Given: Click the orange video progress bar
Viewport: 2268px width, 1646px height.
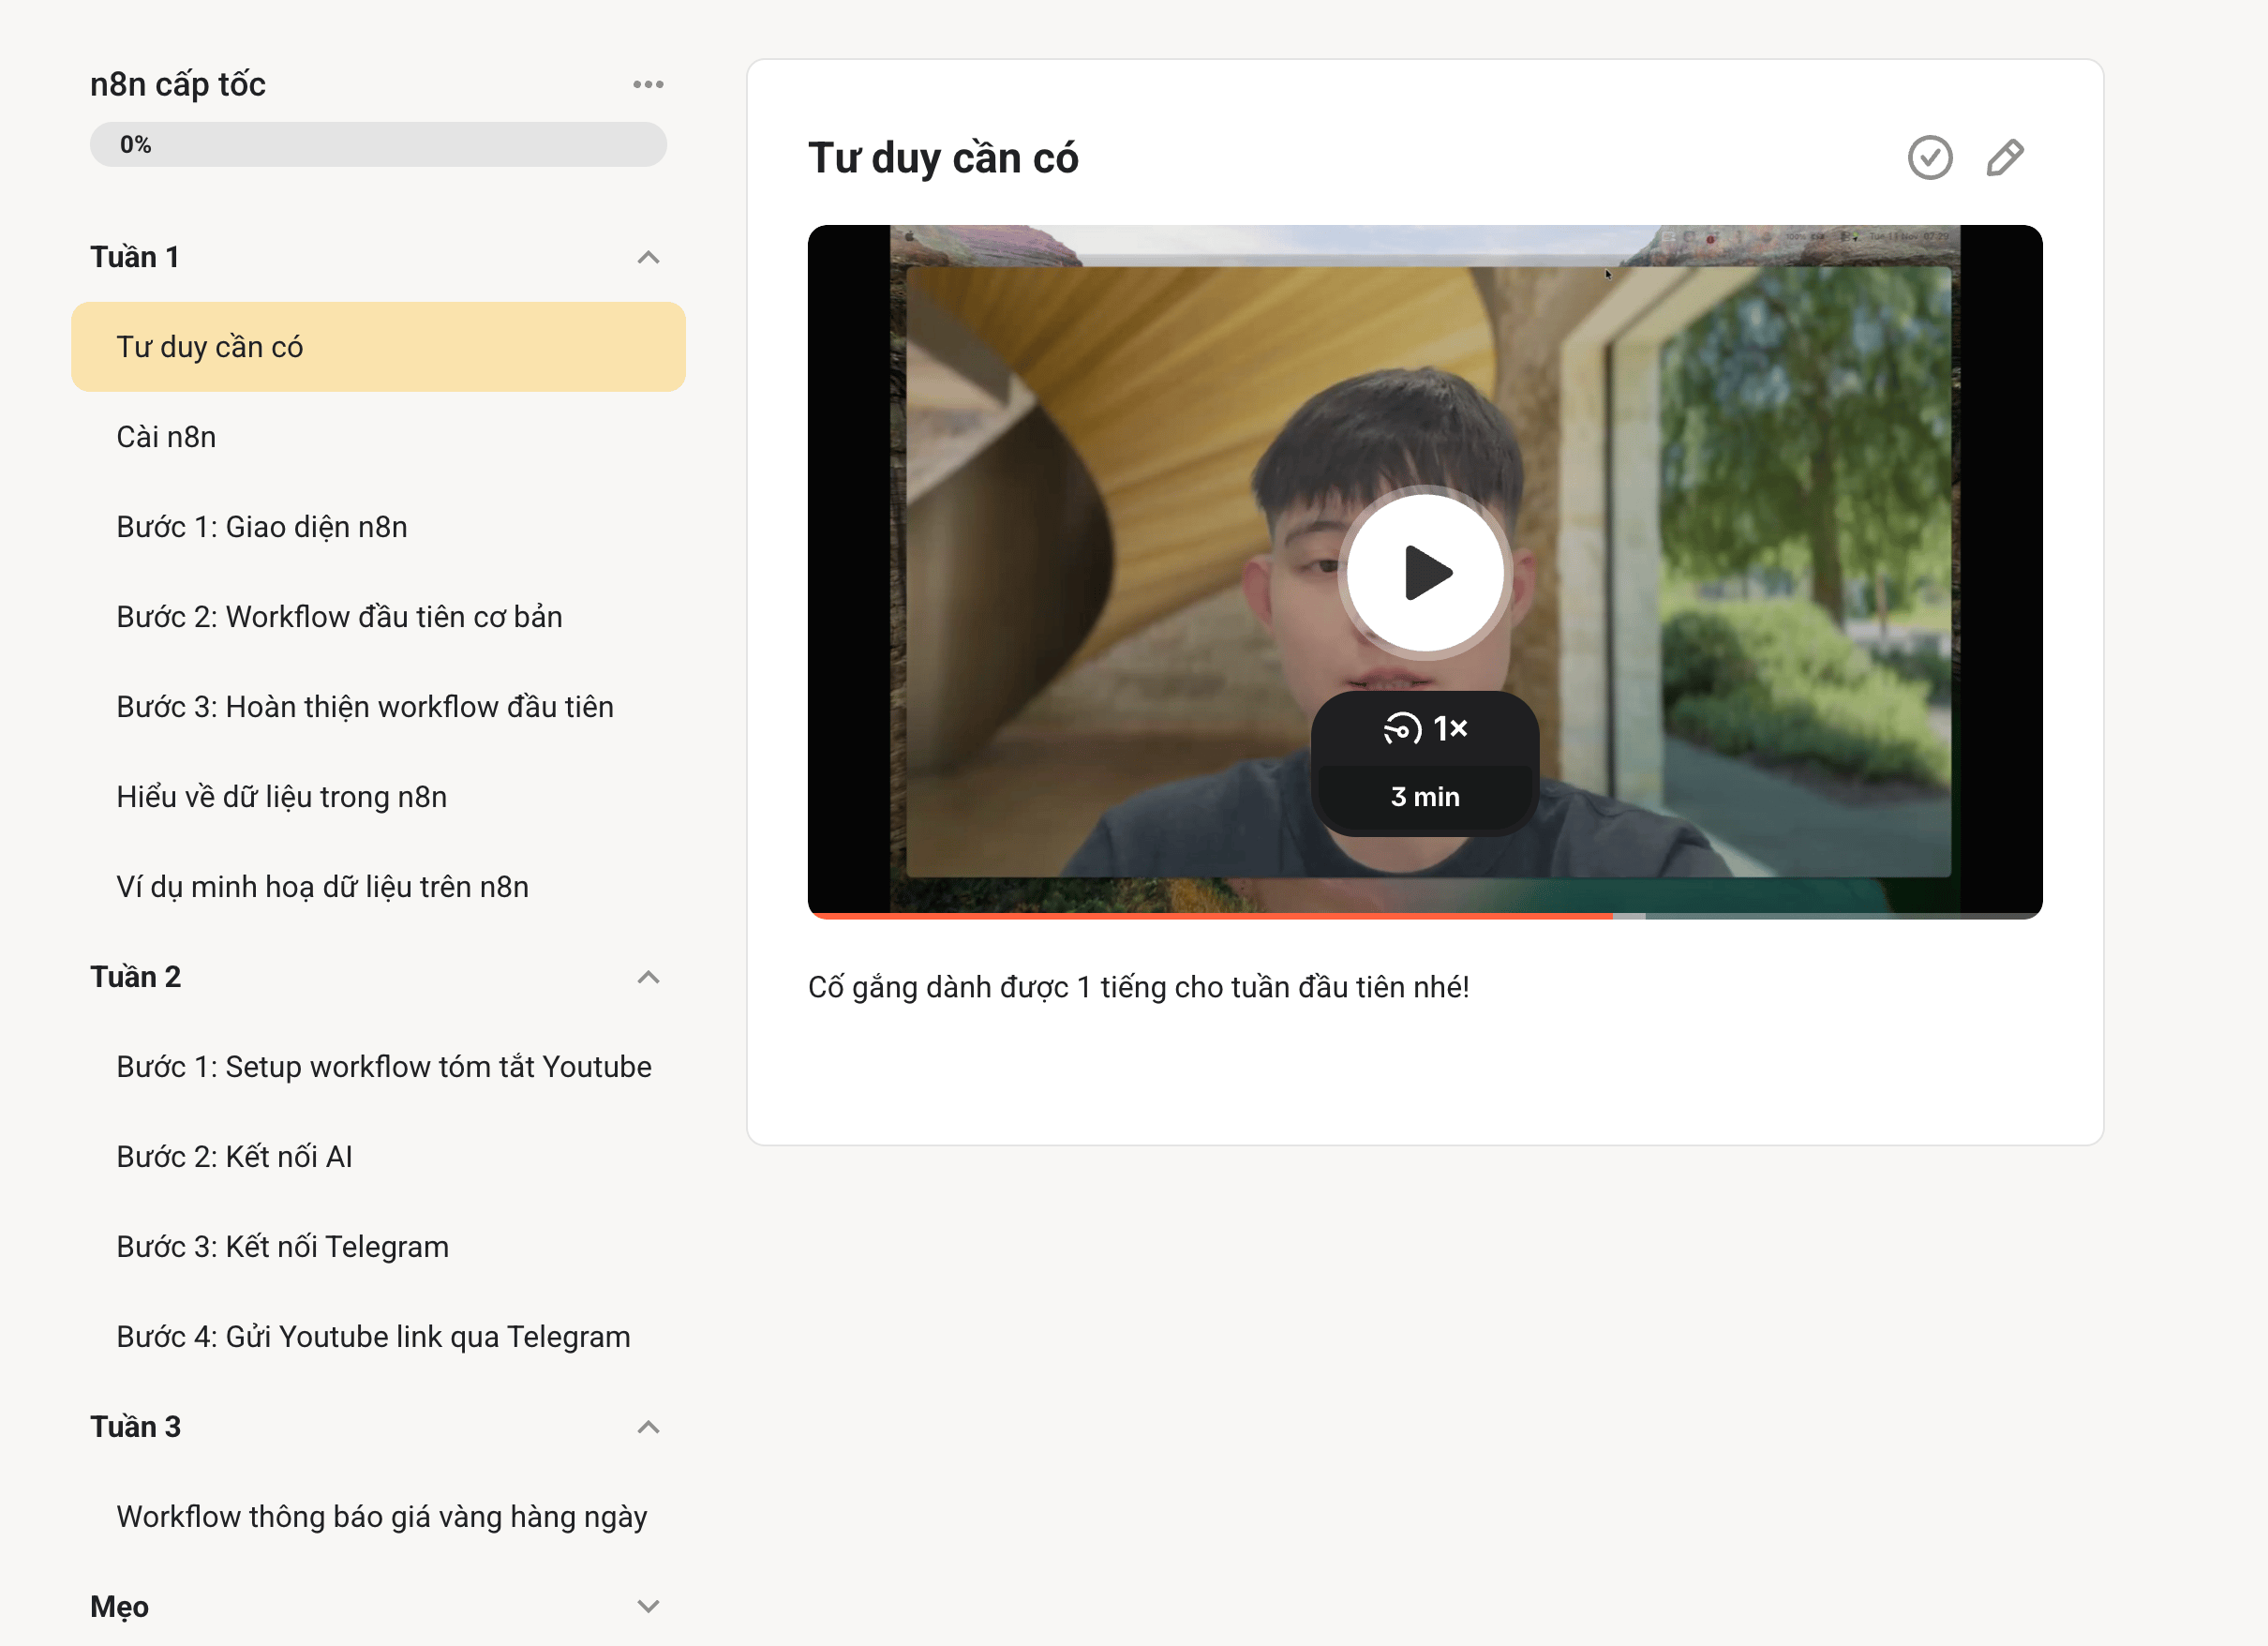Looking at the screenshot, I should pyautogui.click(x=1210, y=914).
